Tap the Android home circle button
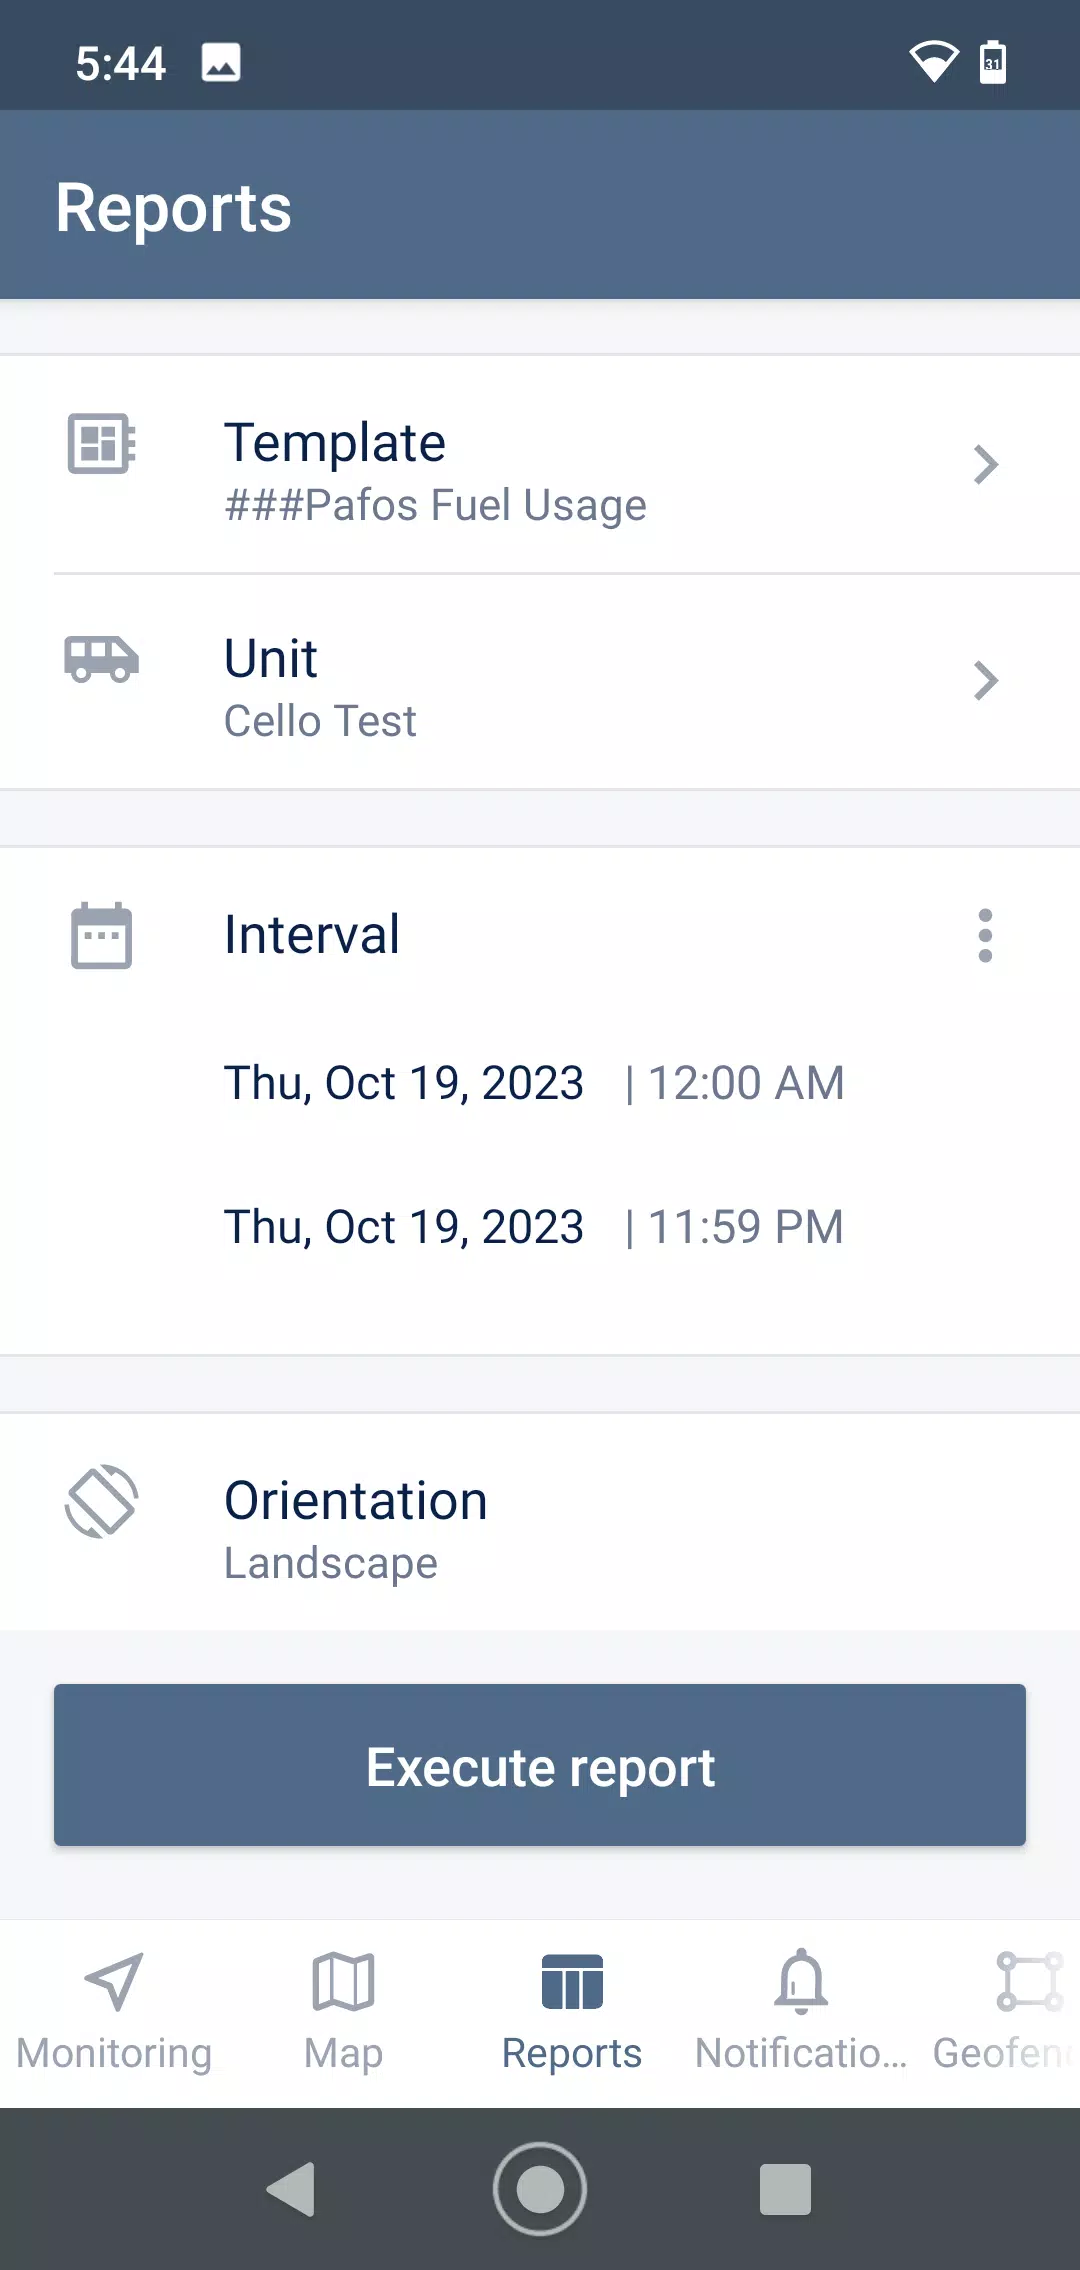The height and width of the screenshot is (2270, 1080). click(540, 2189)
